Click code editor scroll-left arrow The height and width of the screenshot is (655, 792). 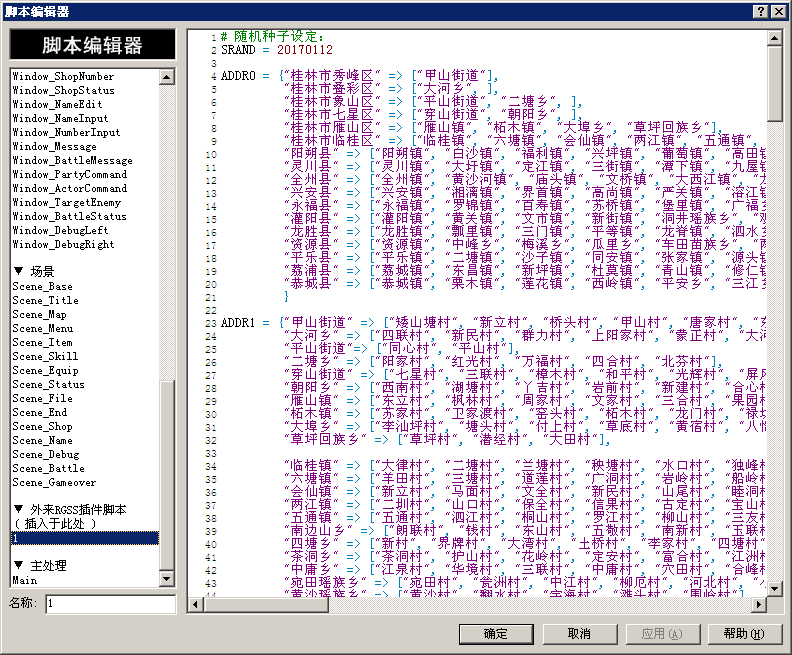[196, 604]
